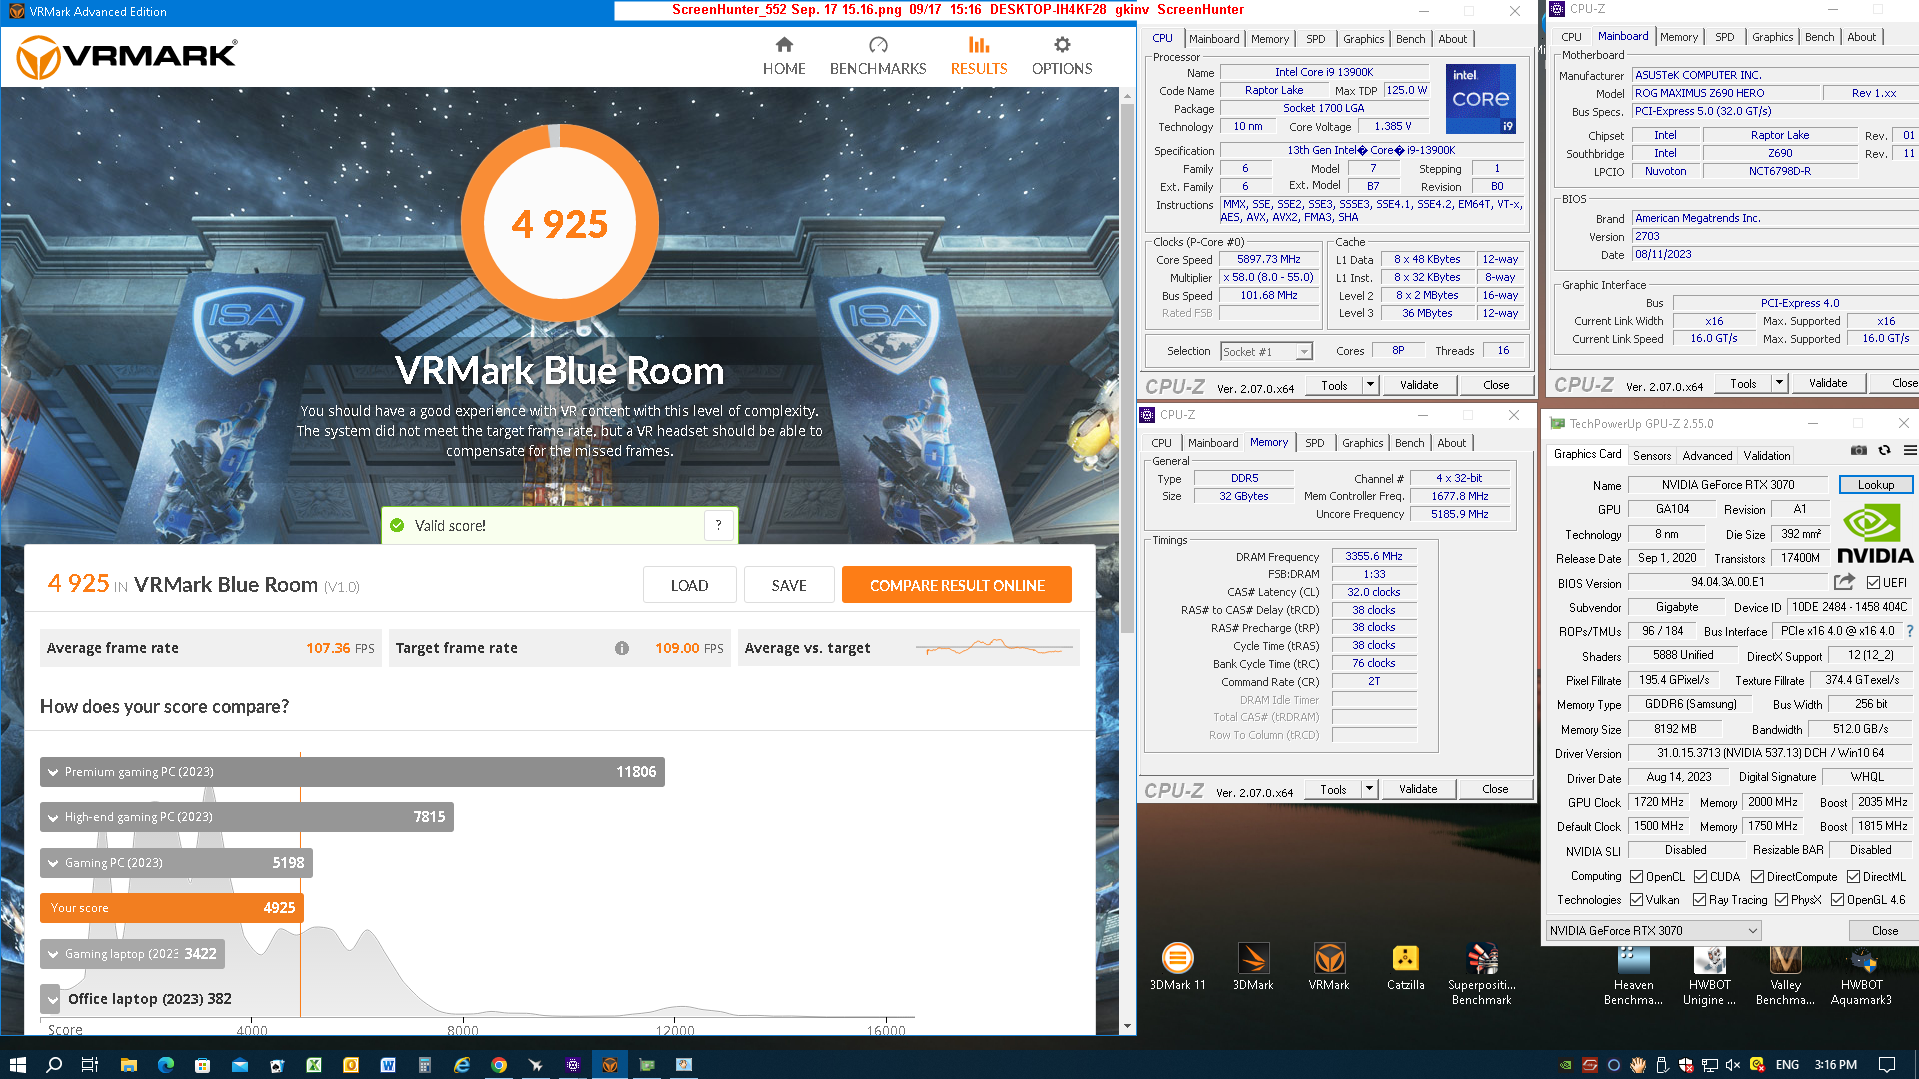Open the Tools dropdown arrow in the CPU-Z CPU window
Image resolution: width=1919 pixels, height=1079 pixels.
(x=1370, y=385)
